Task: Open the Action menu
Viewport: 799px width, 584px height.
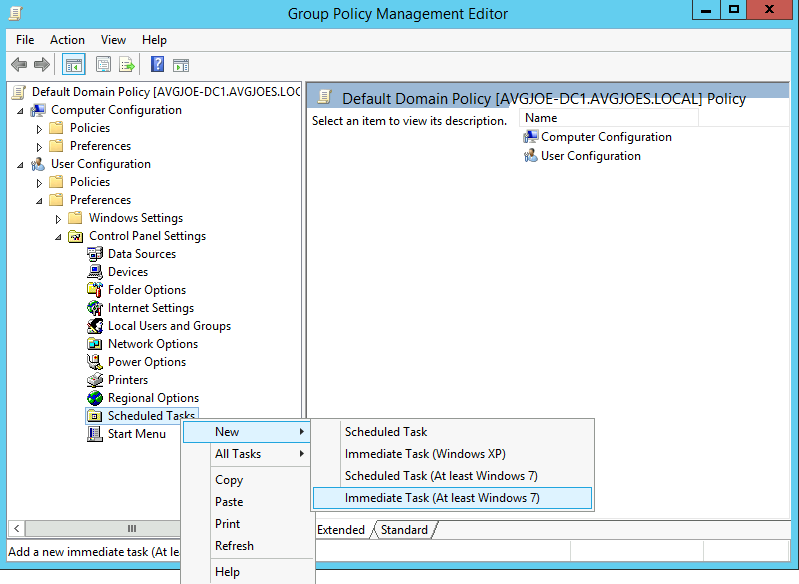Action: pyautogui.click(x=67, y=40)
